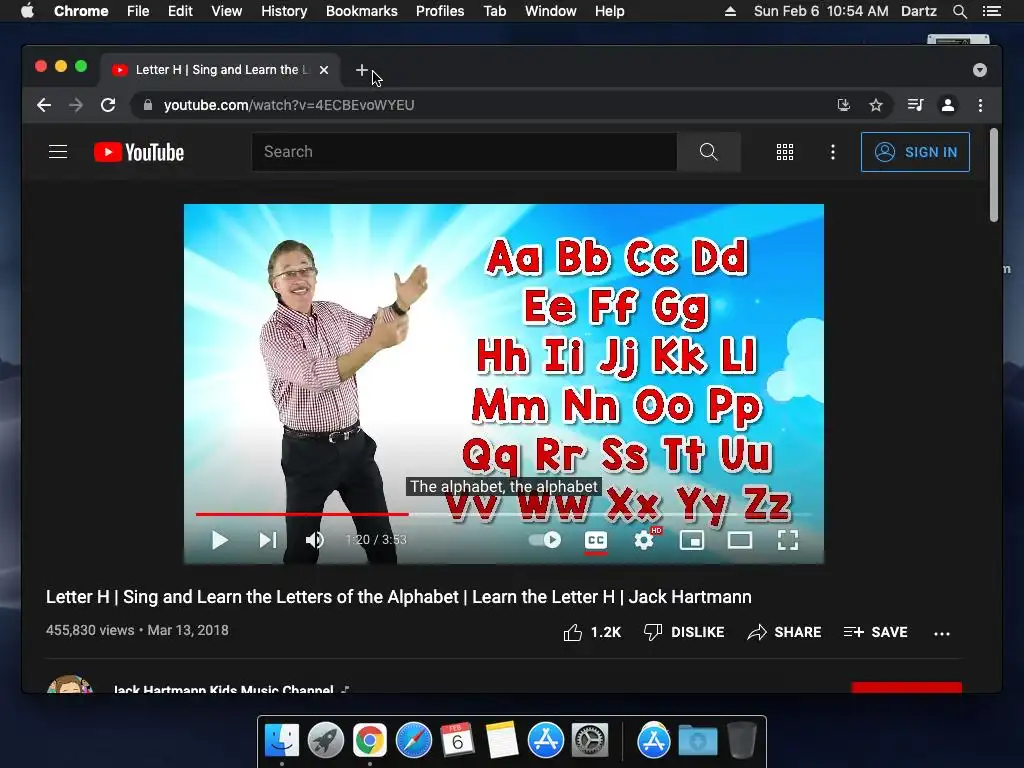
Task: Click the eject icon in menu bar
Action: click(730, 11)
